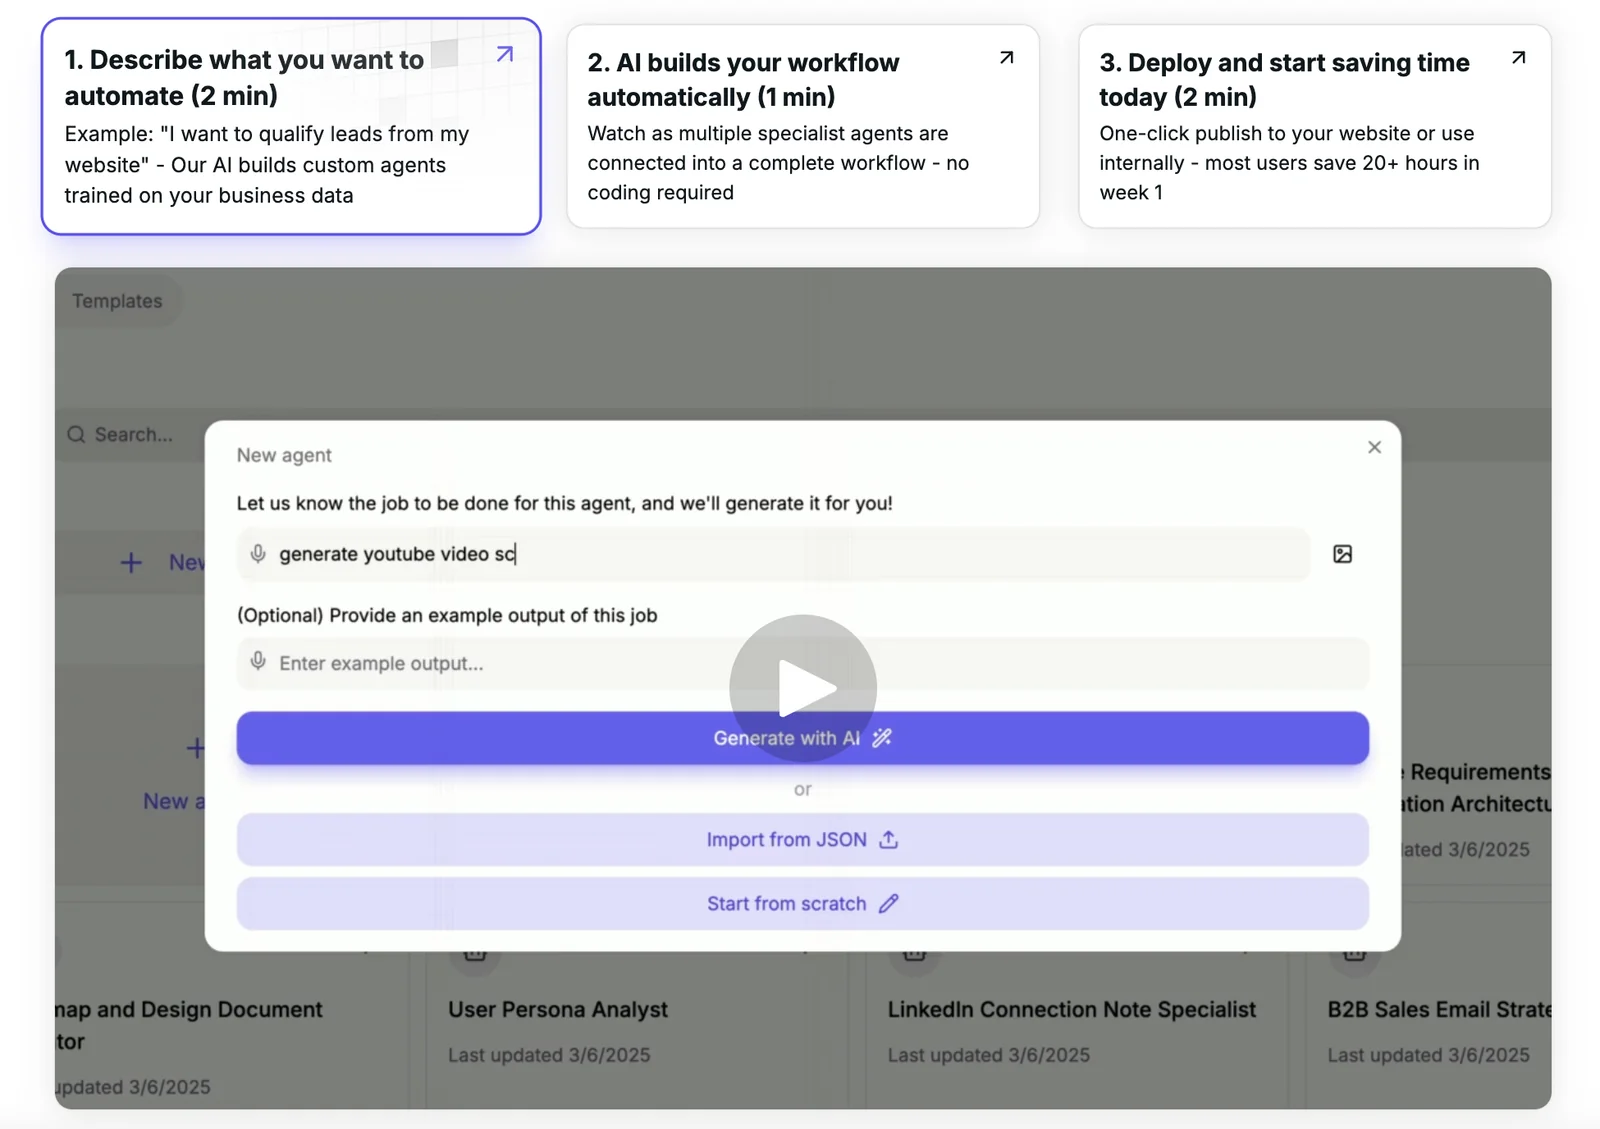Open the arrow icon on the step 2 card
1600x1129 pixels.
[x=1006, y=58]
